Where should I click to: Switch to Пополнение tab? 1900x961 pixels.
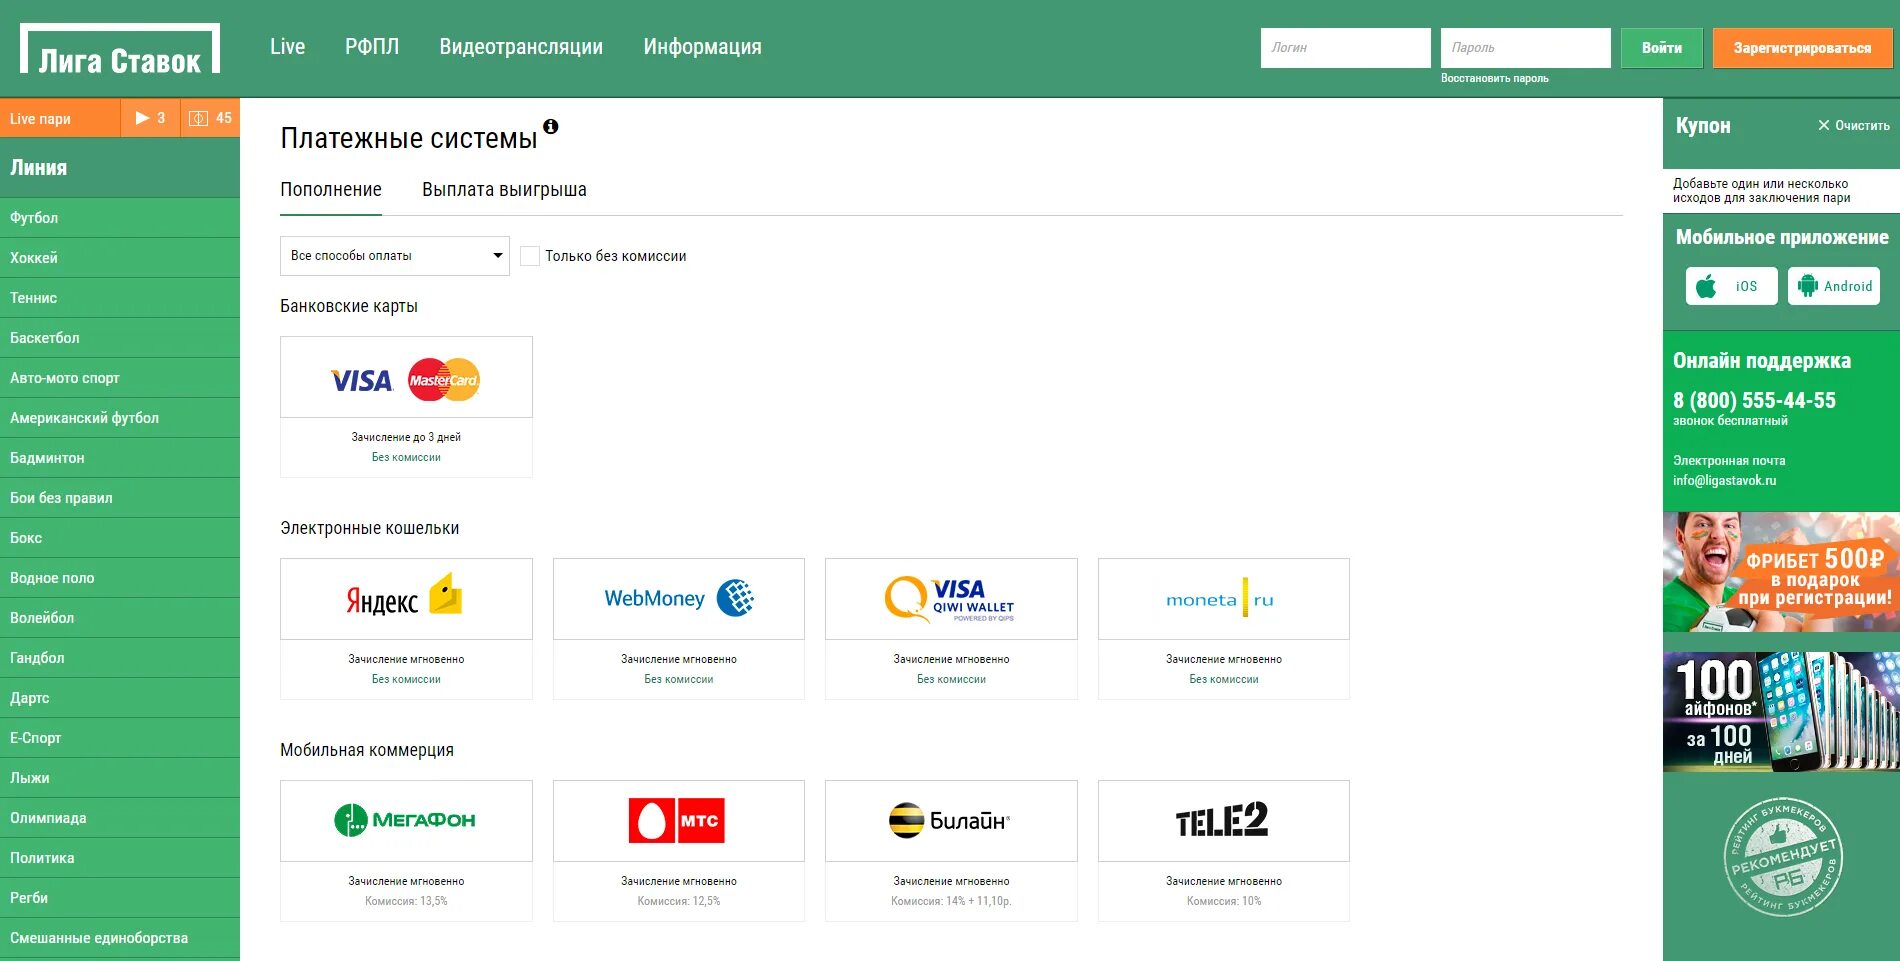click(x=331, y=190)
